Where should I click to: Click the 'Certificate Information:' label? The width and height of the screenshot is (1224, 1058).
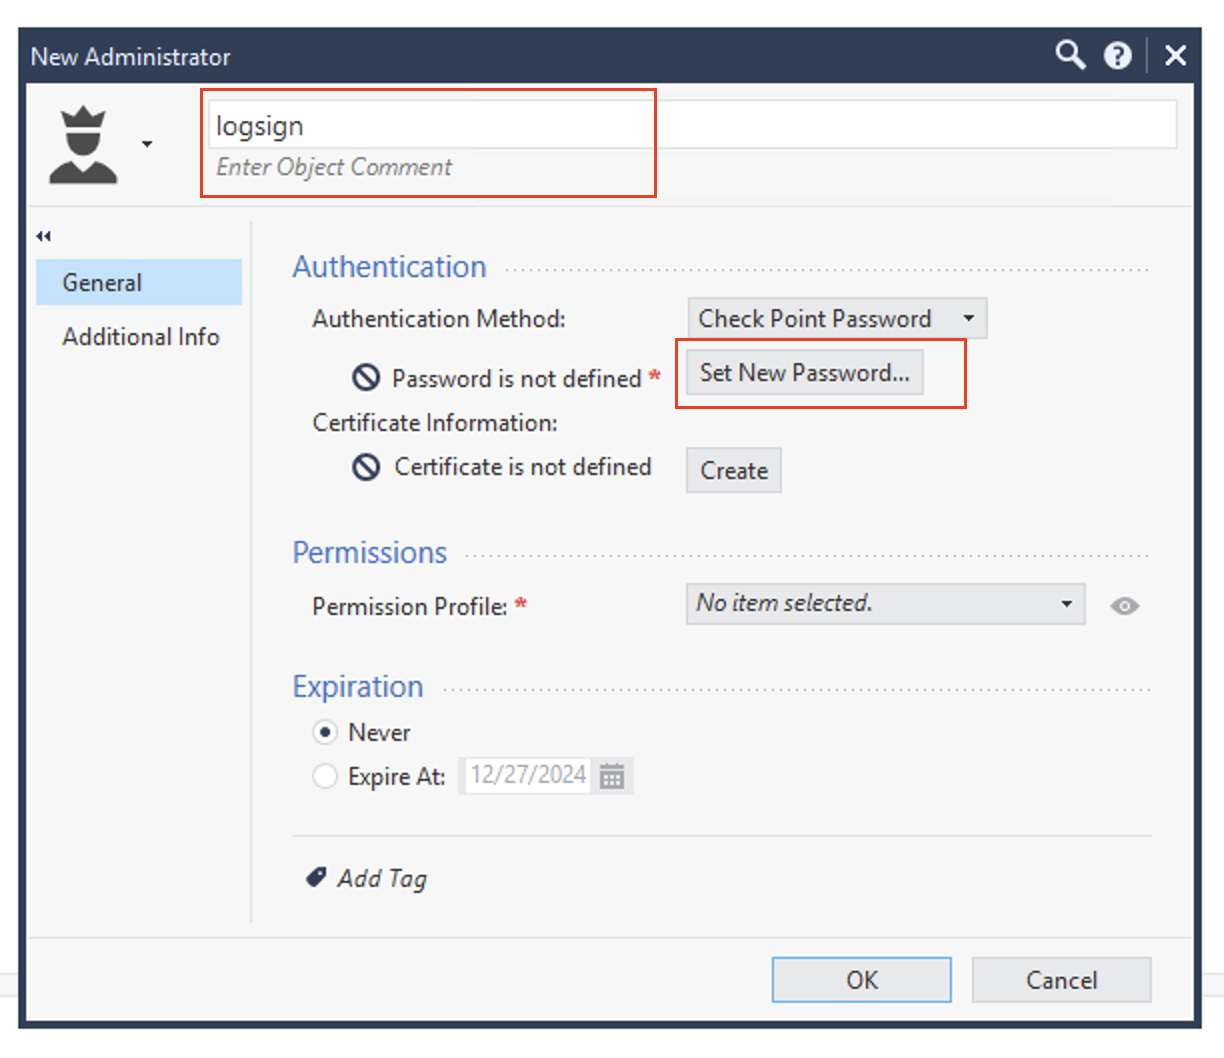[x=435, y=423]
